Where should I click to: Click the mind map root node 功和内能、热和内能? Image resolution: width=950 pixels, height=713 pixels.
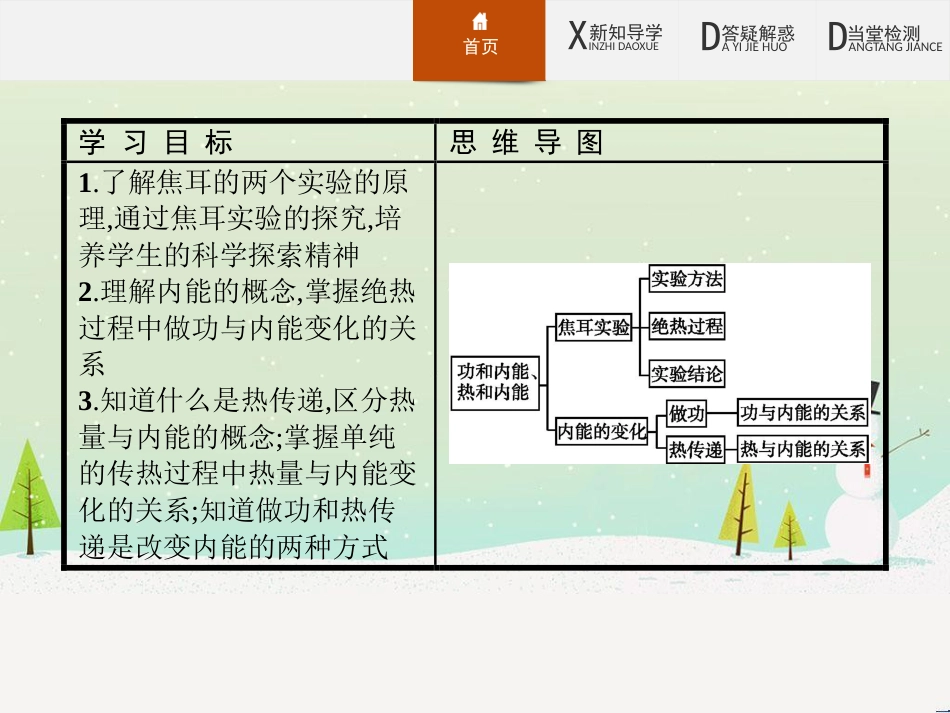pos(495,383)
